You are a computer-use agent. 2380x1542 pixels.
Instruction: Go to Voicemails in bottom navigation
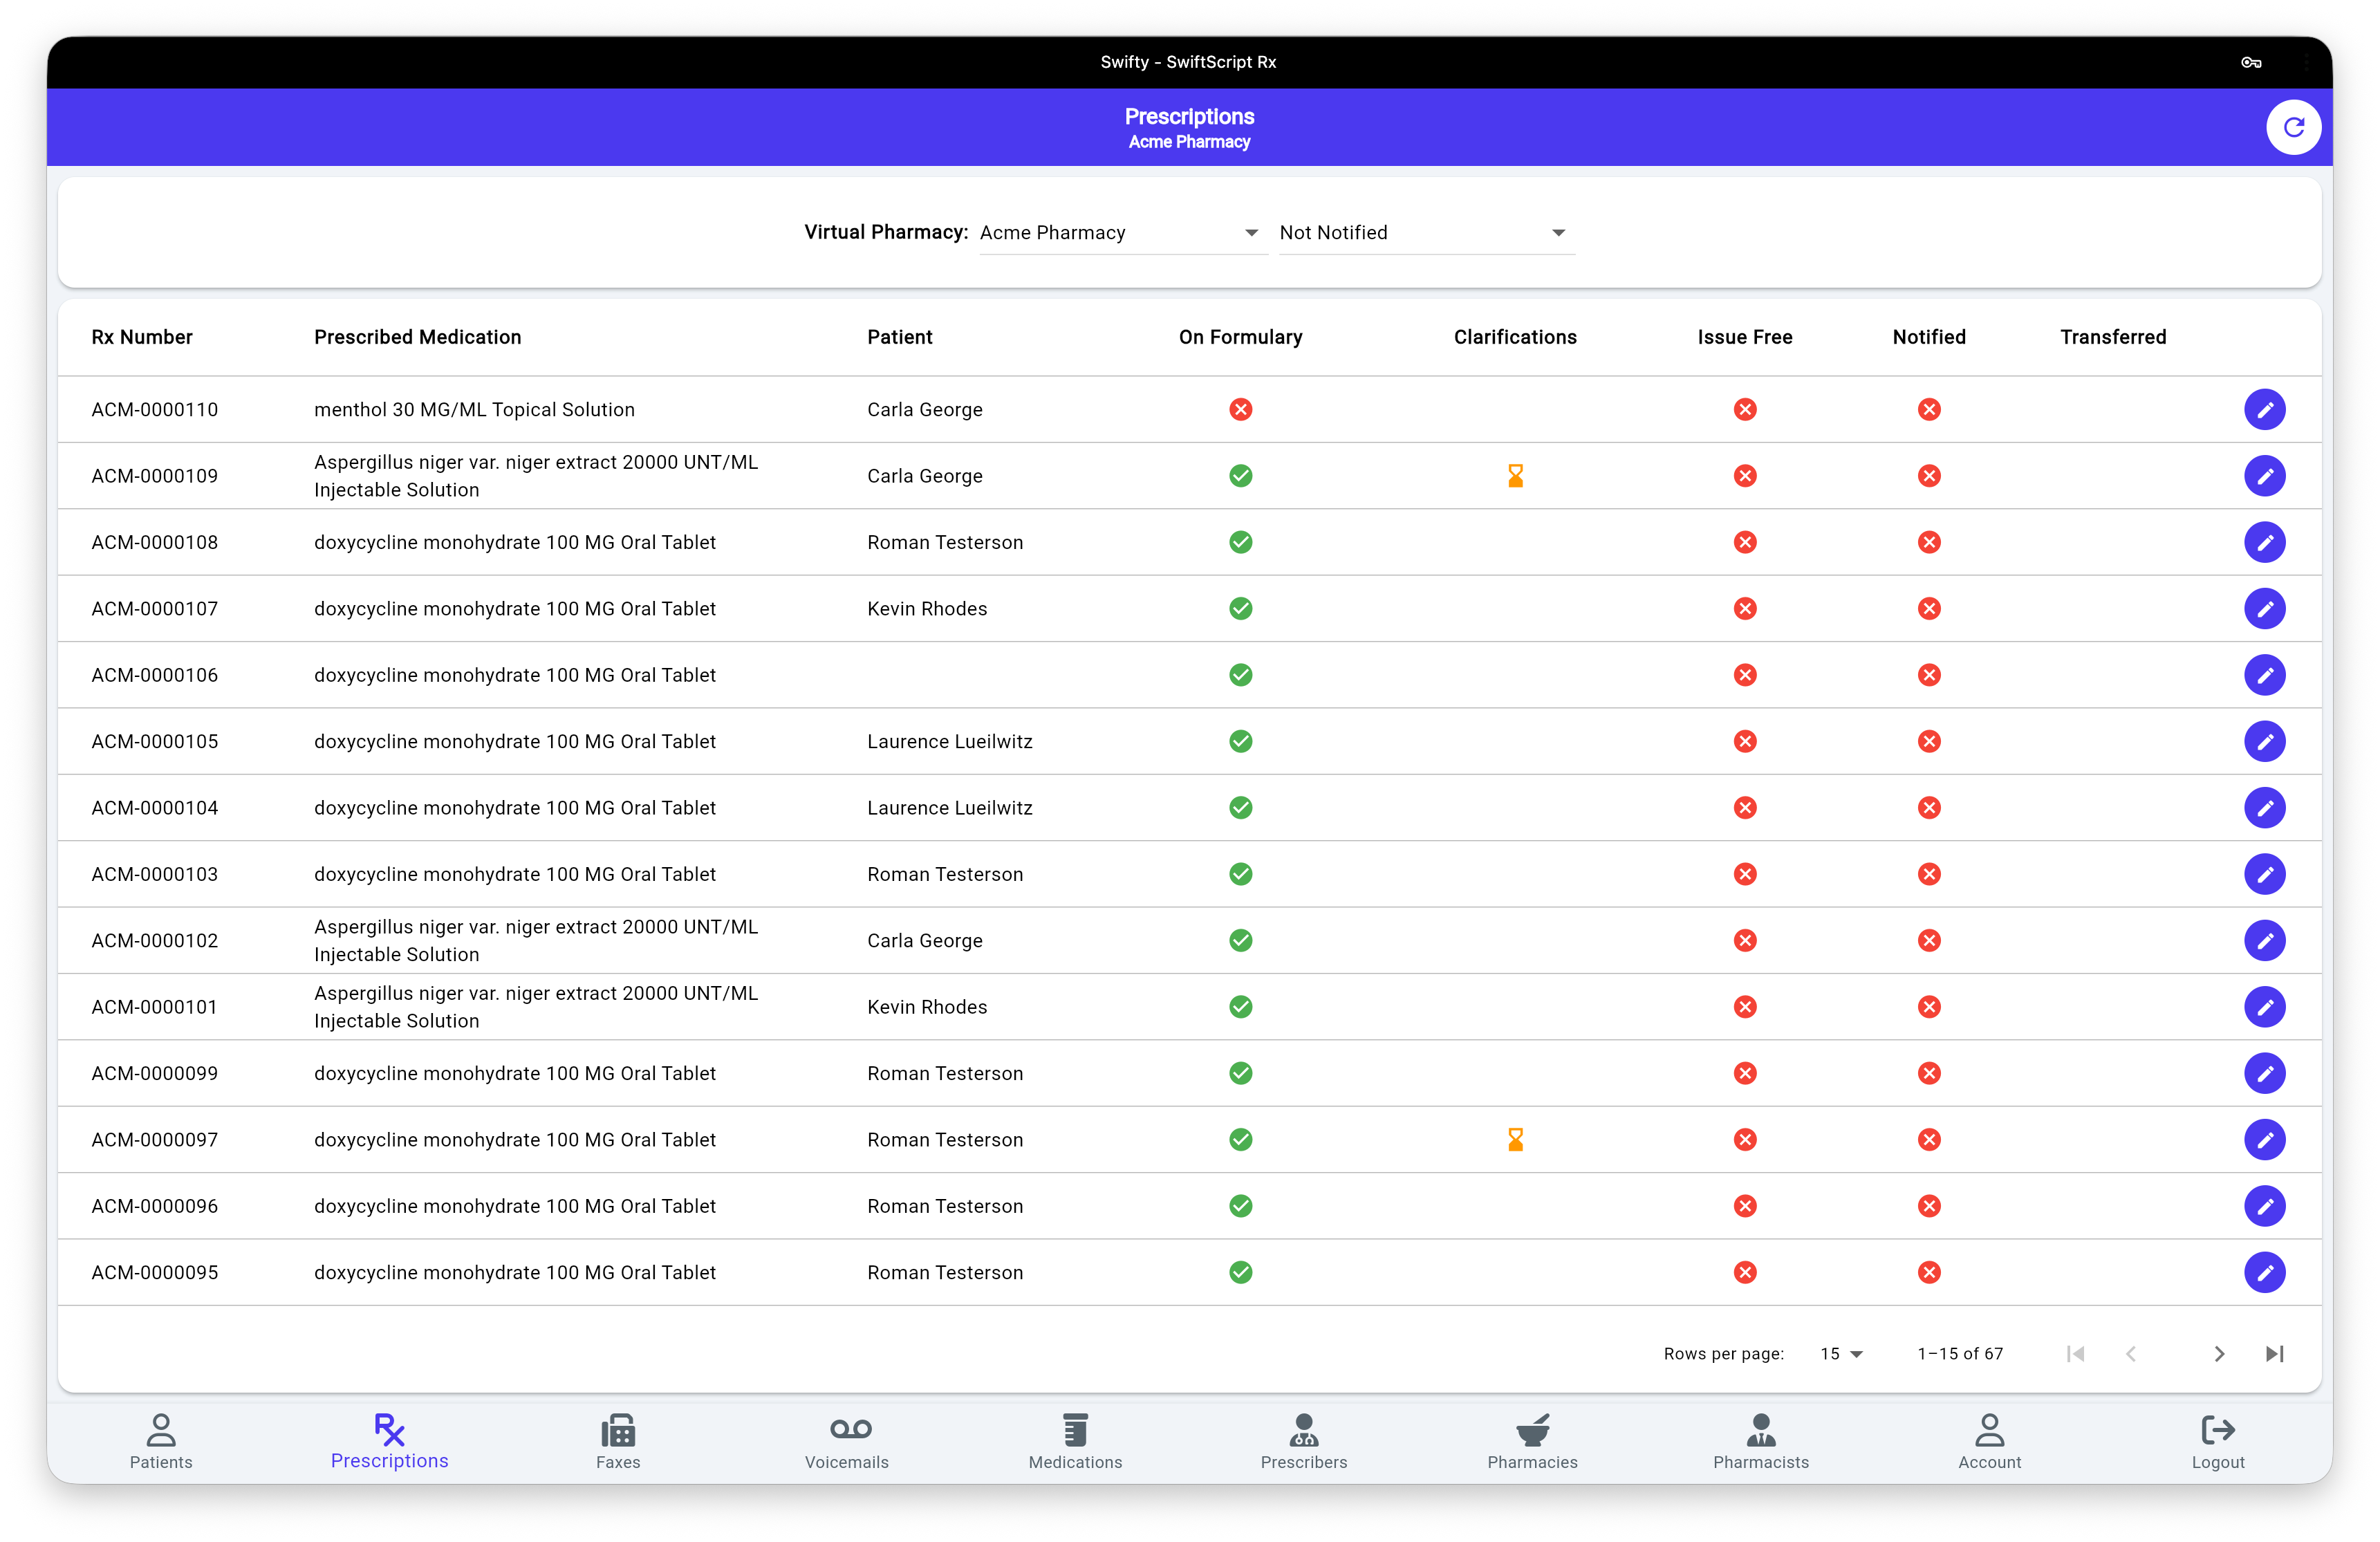pyautogui.click(x=846, y=1440)
